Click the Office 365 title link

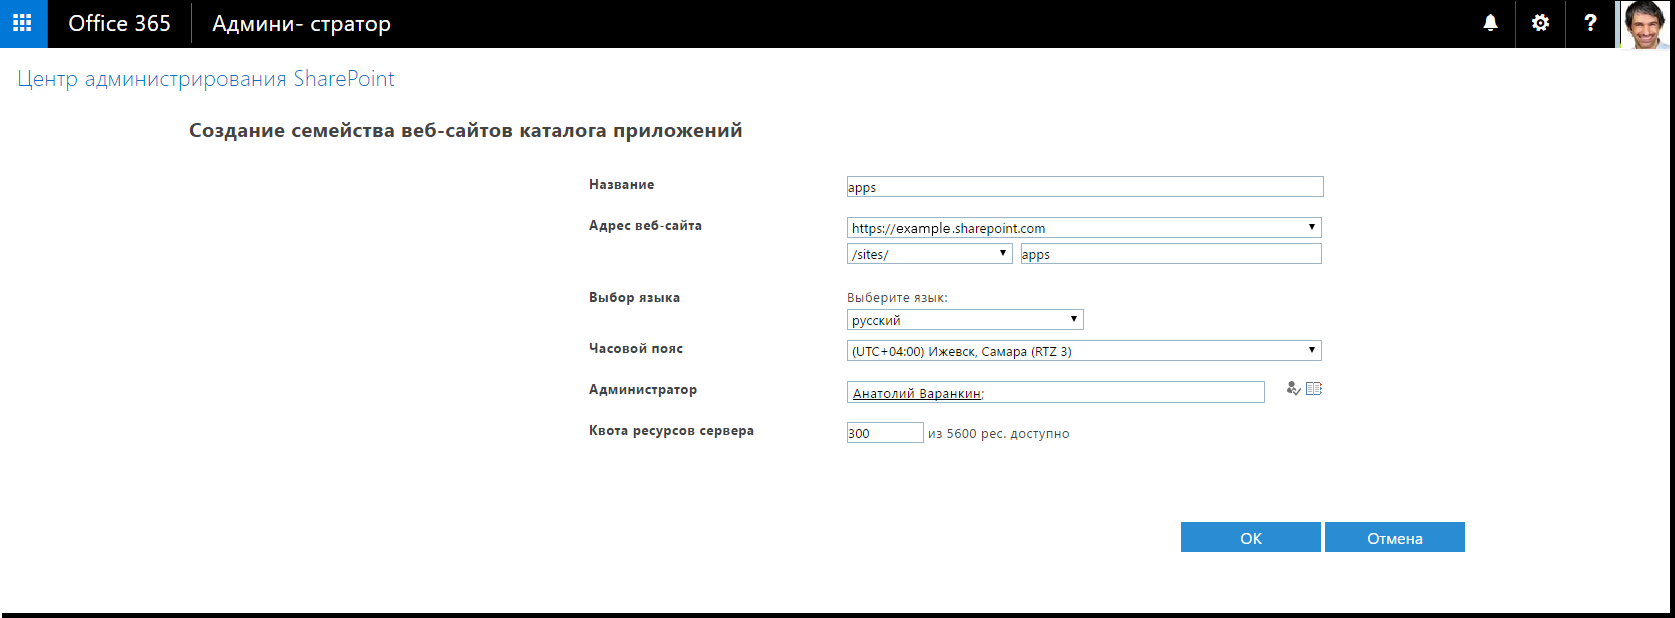pos(119,23)
